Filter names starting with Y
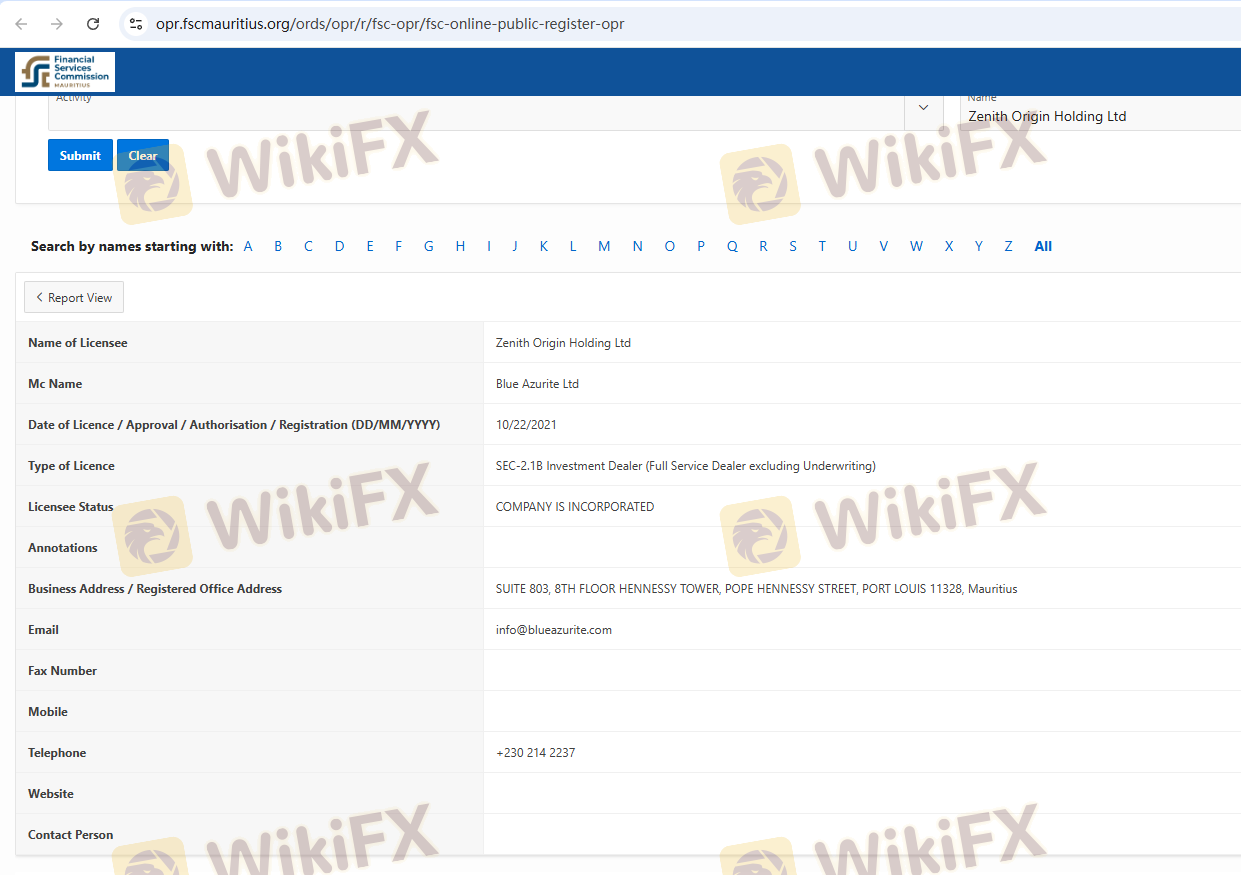 979,246
